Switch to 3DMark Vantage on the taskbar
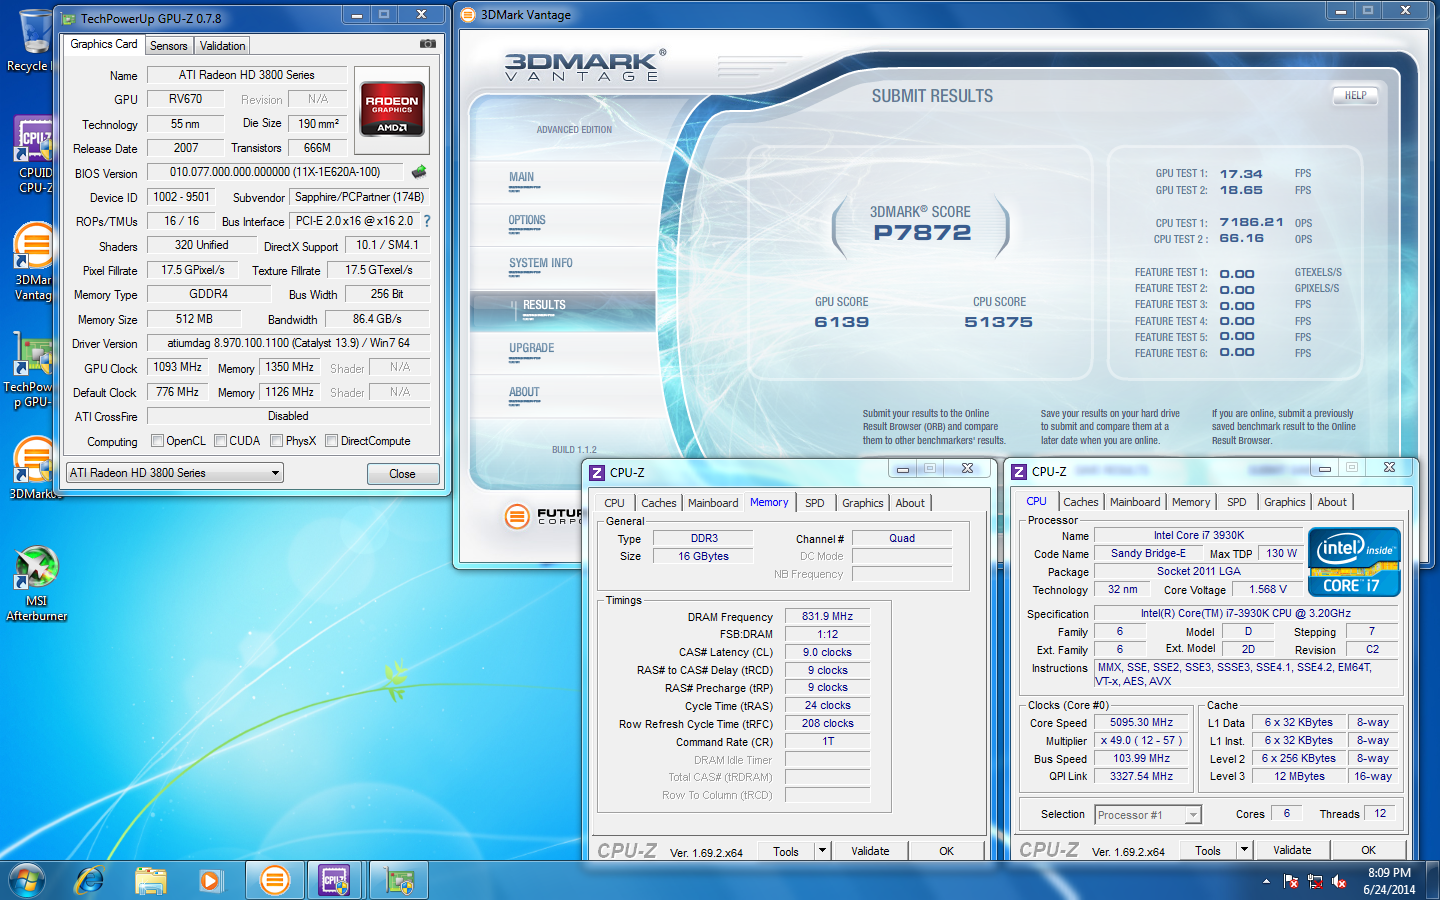The image size is (1440, 900). coord(274,880)
